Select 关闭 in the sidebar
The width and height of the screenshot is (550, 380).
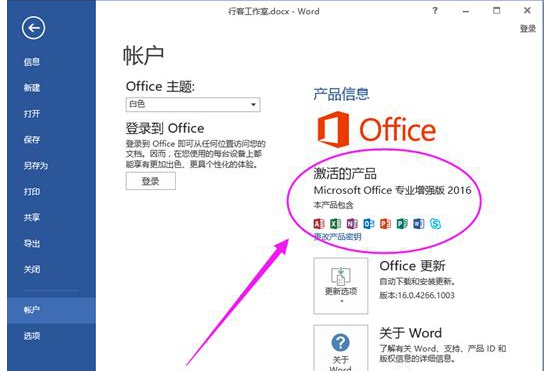pyautogui.click(x=32, y=269)
